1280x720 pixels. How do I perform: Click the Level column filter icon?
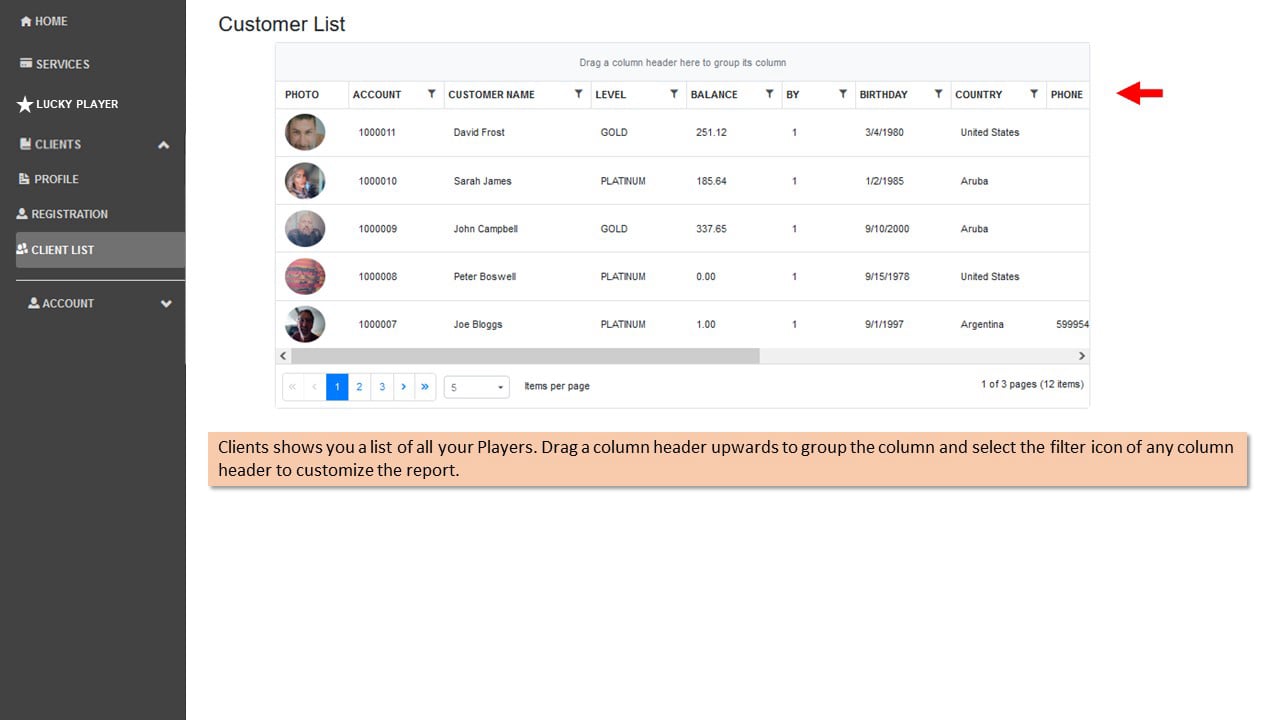[674, 94]
